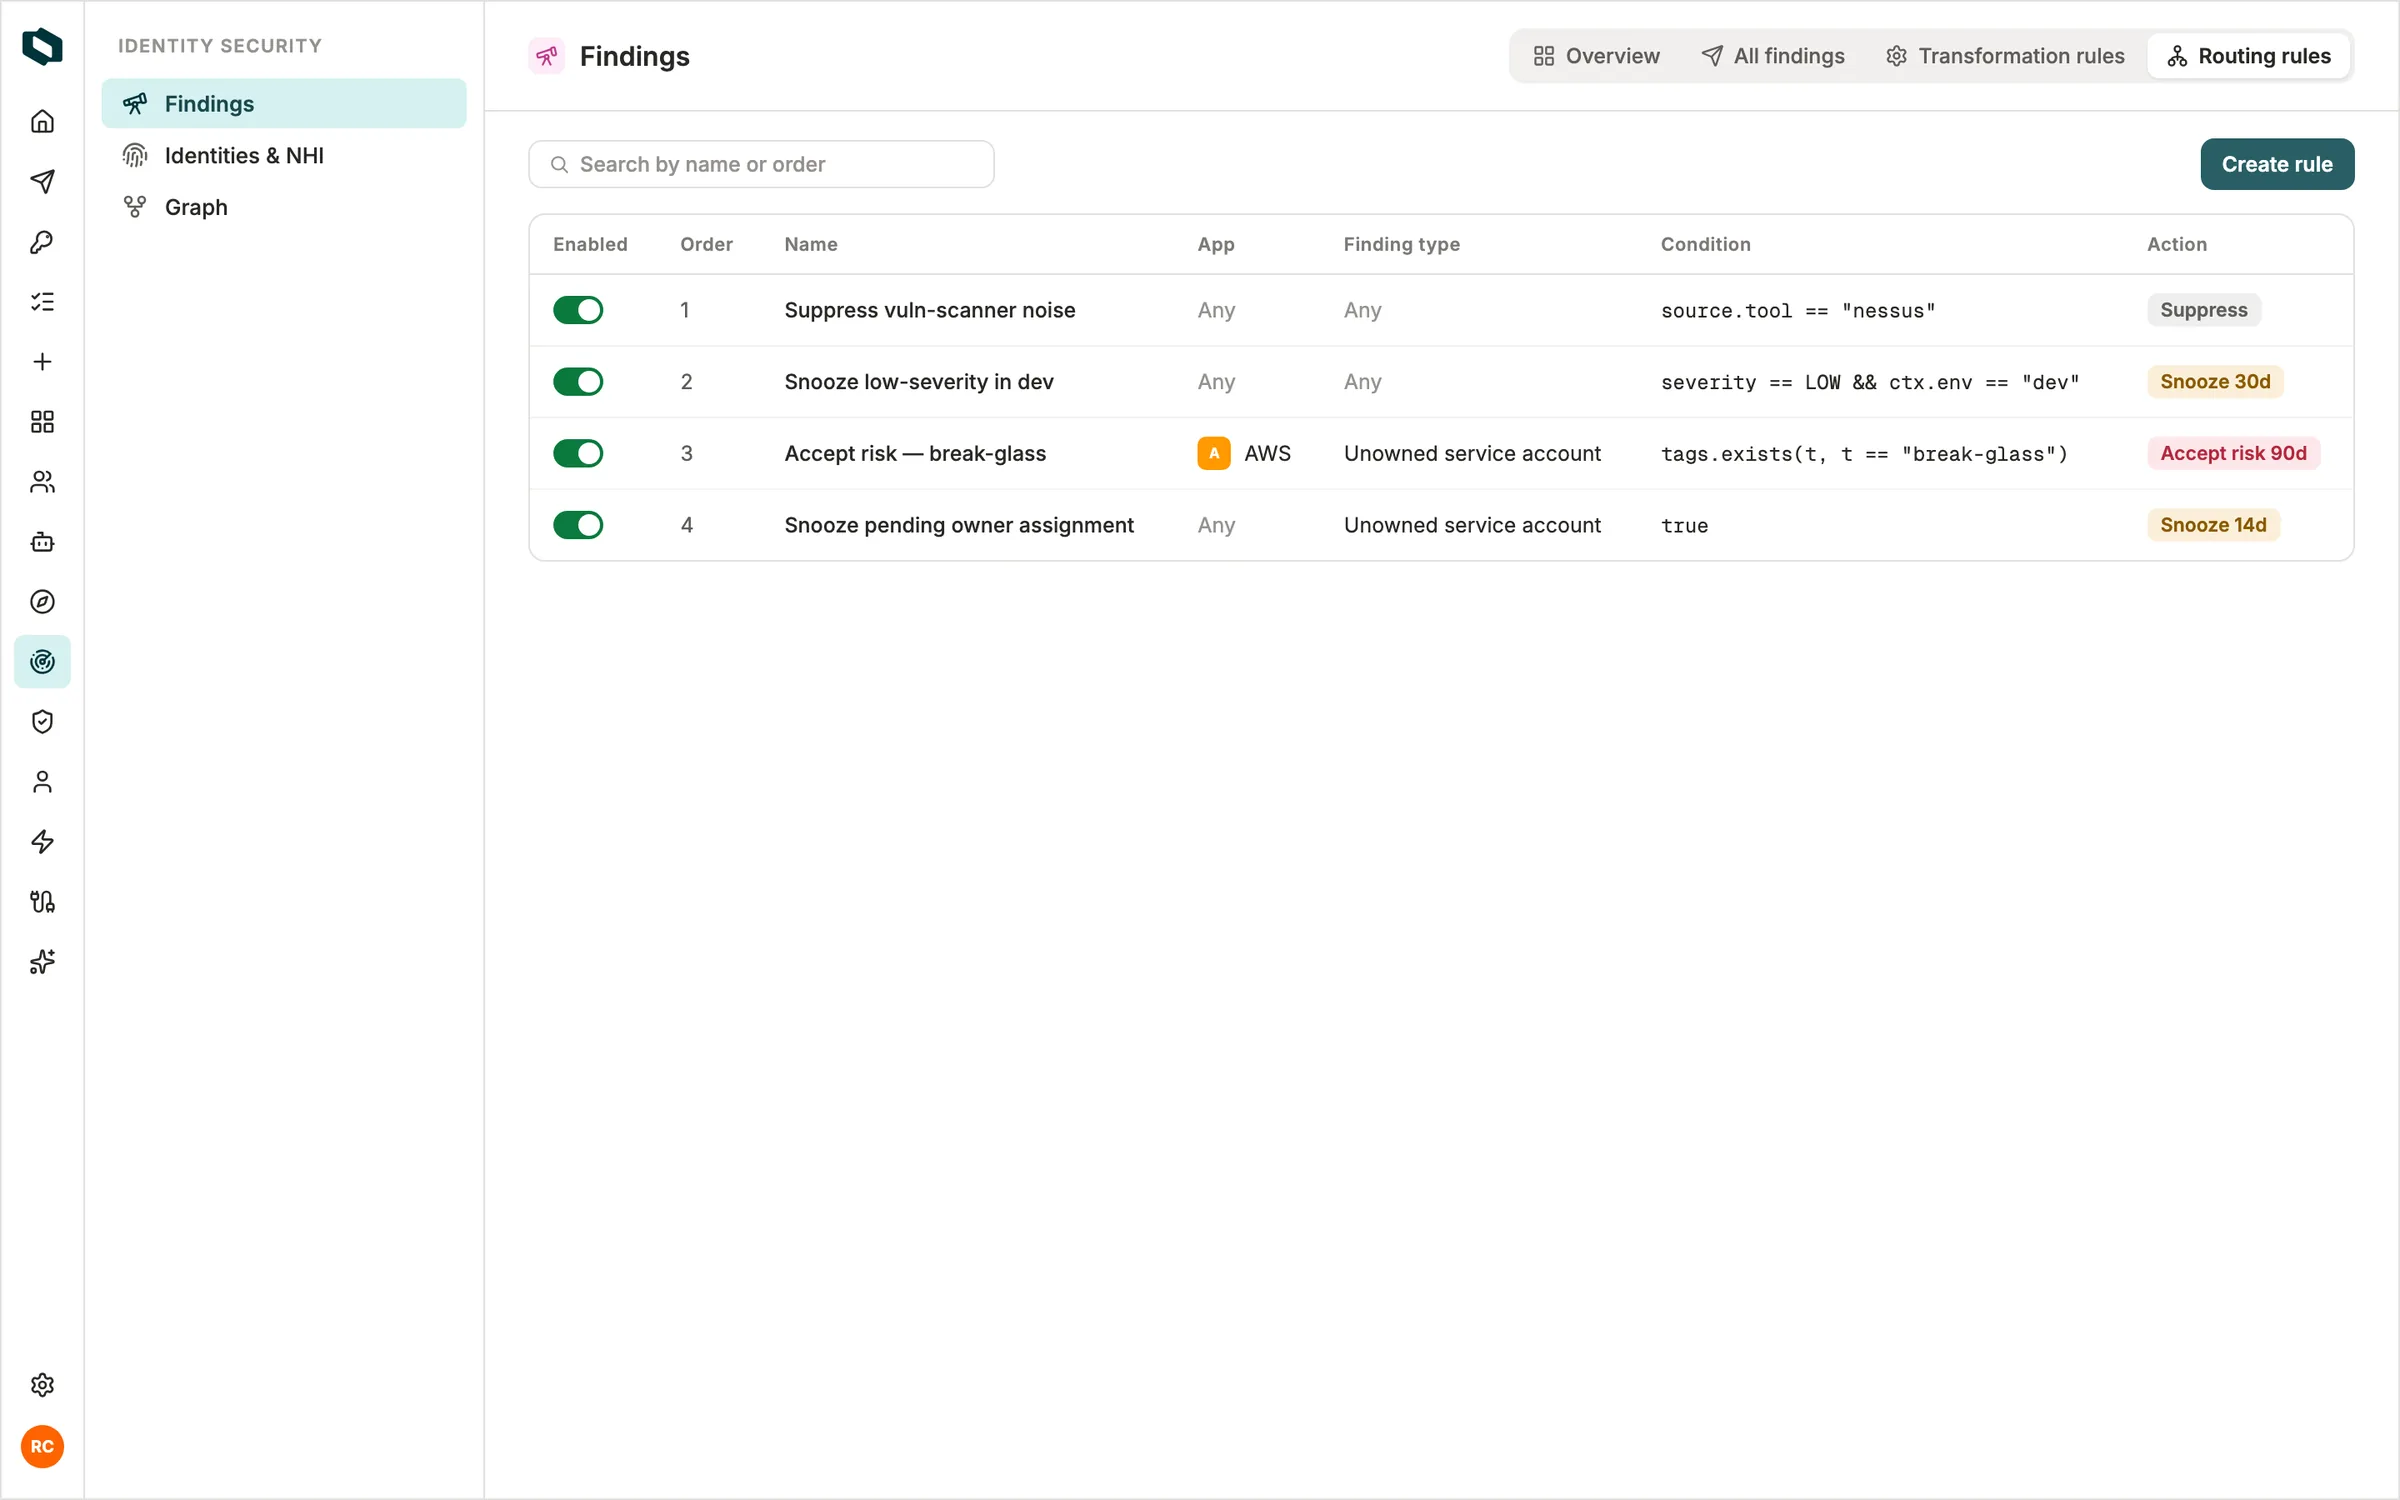Click the Name column header

click(x=811, y=244)
